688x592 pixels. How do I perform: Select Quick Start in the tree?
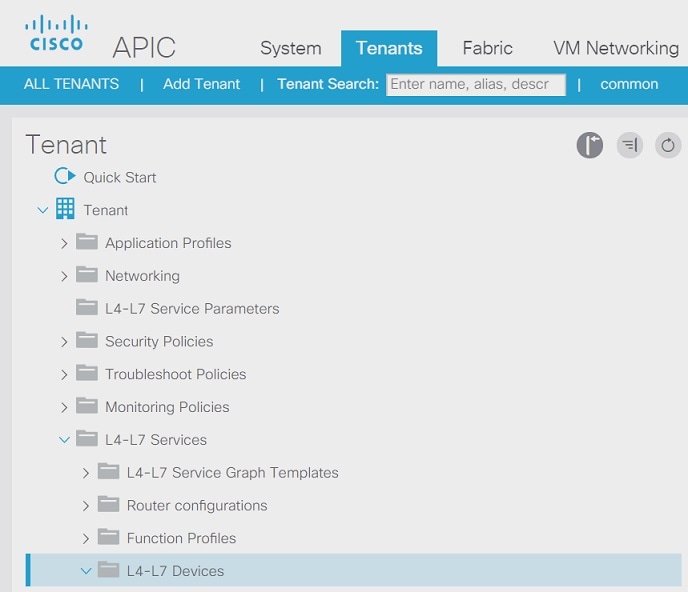click(x=119, y=177)
